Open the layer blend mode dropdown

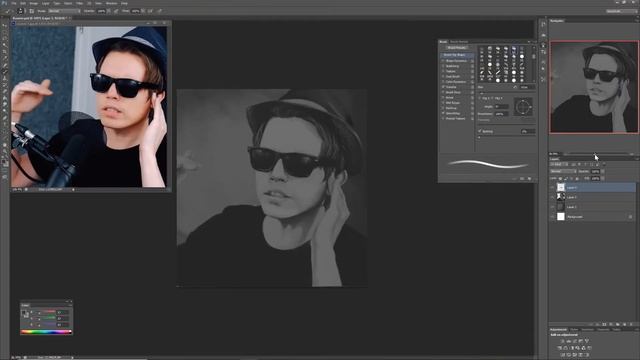[563, 171]
